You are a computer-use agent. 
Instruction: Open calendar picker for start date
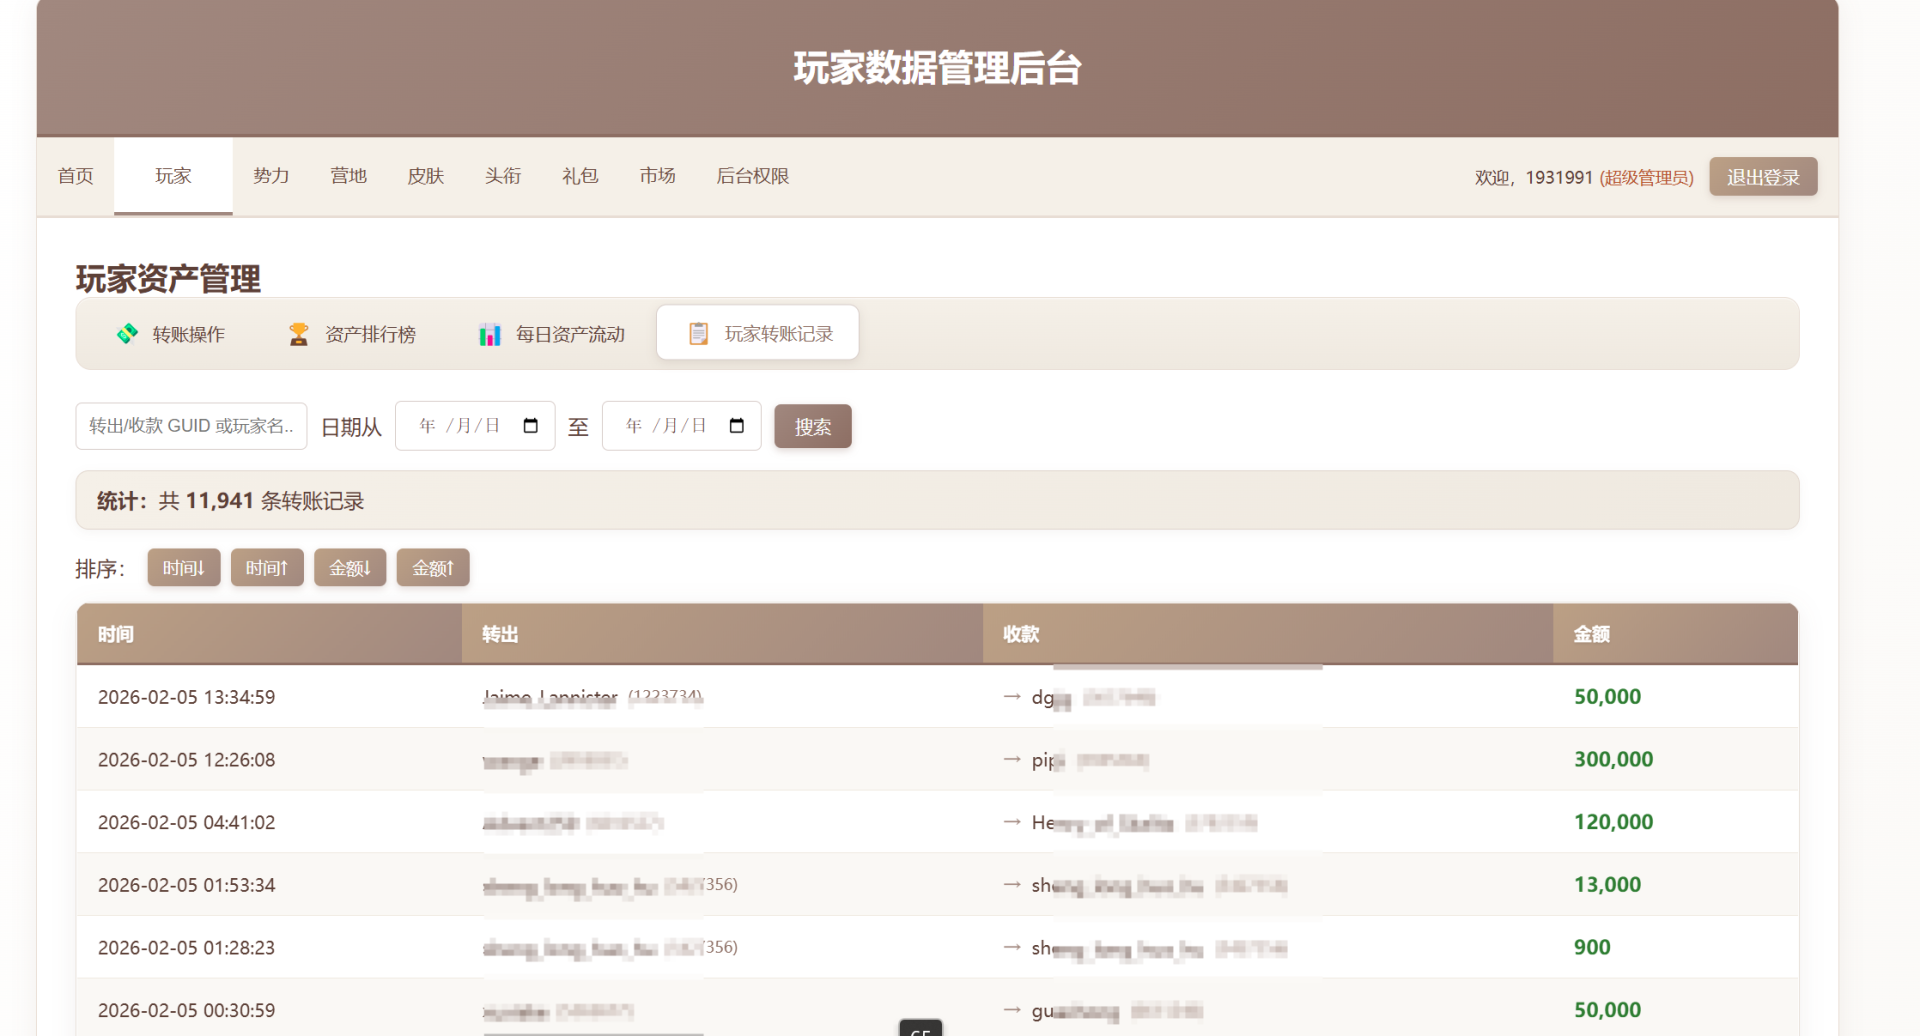point(531,426)
